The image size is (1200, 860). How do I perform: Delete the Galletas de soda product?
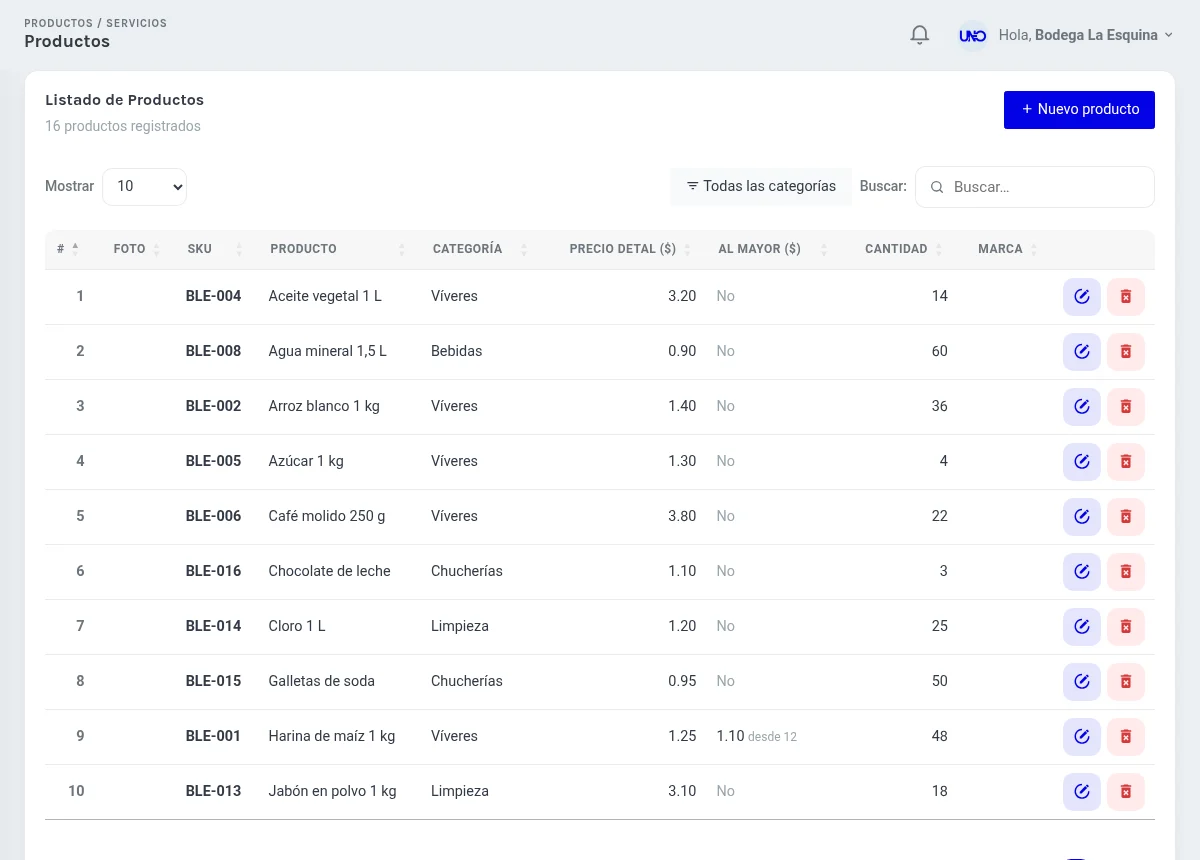(x=1126, y=682)
